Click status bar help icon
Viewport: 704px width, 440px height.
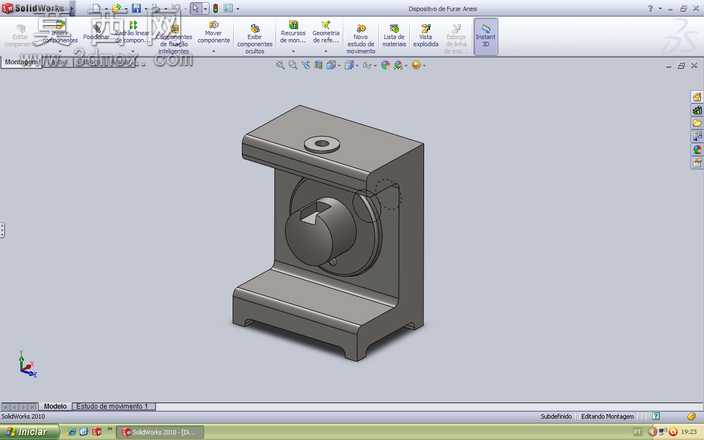point(656,416)
